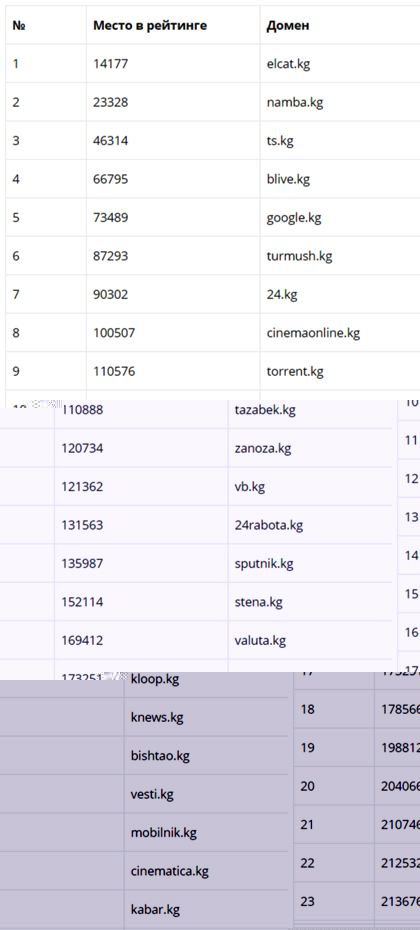
Task: Click rank value 90302
Action: [x=110, y=295]
